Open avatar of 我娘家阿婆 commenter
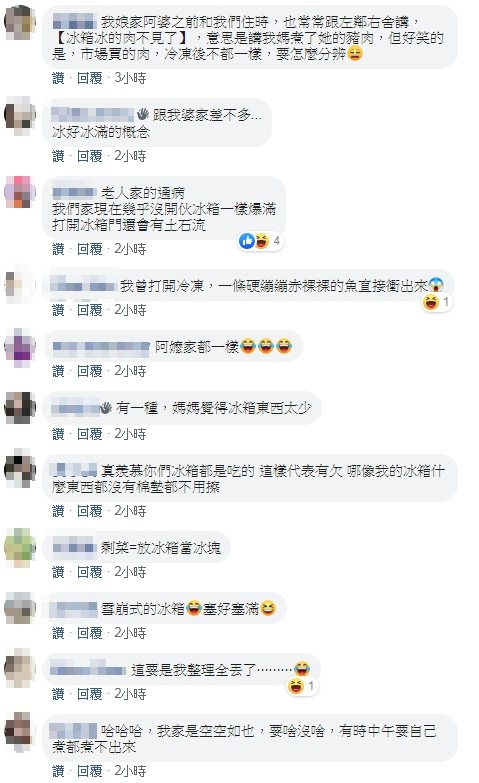The image size is (479, 783). pos(20,21)
